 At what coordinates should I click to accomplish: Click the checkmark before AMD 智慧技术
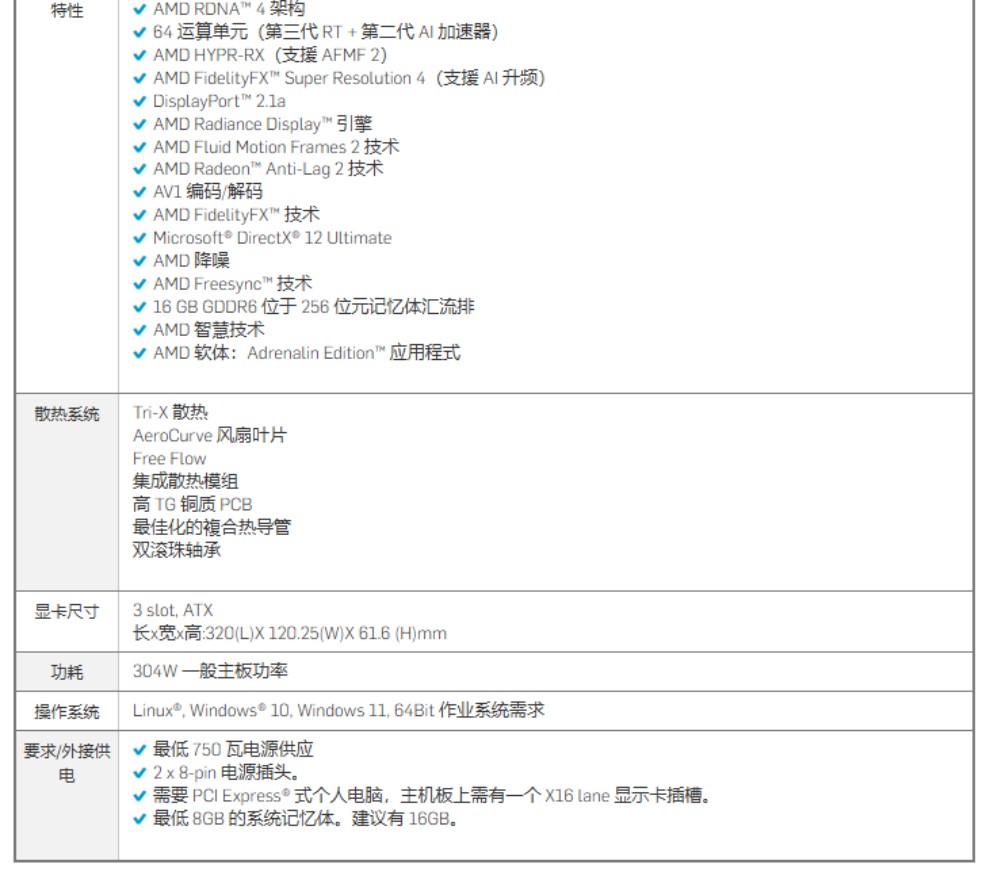[140, 330]
